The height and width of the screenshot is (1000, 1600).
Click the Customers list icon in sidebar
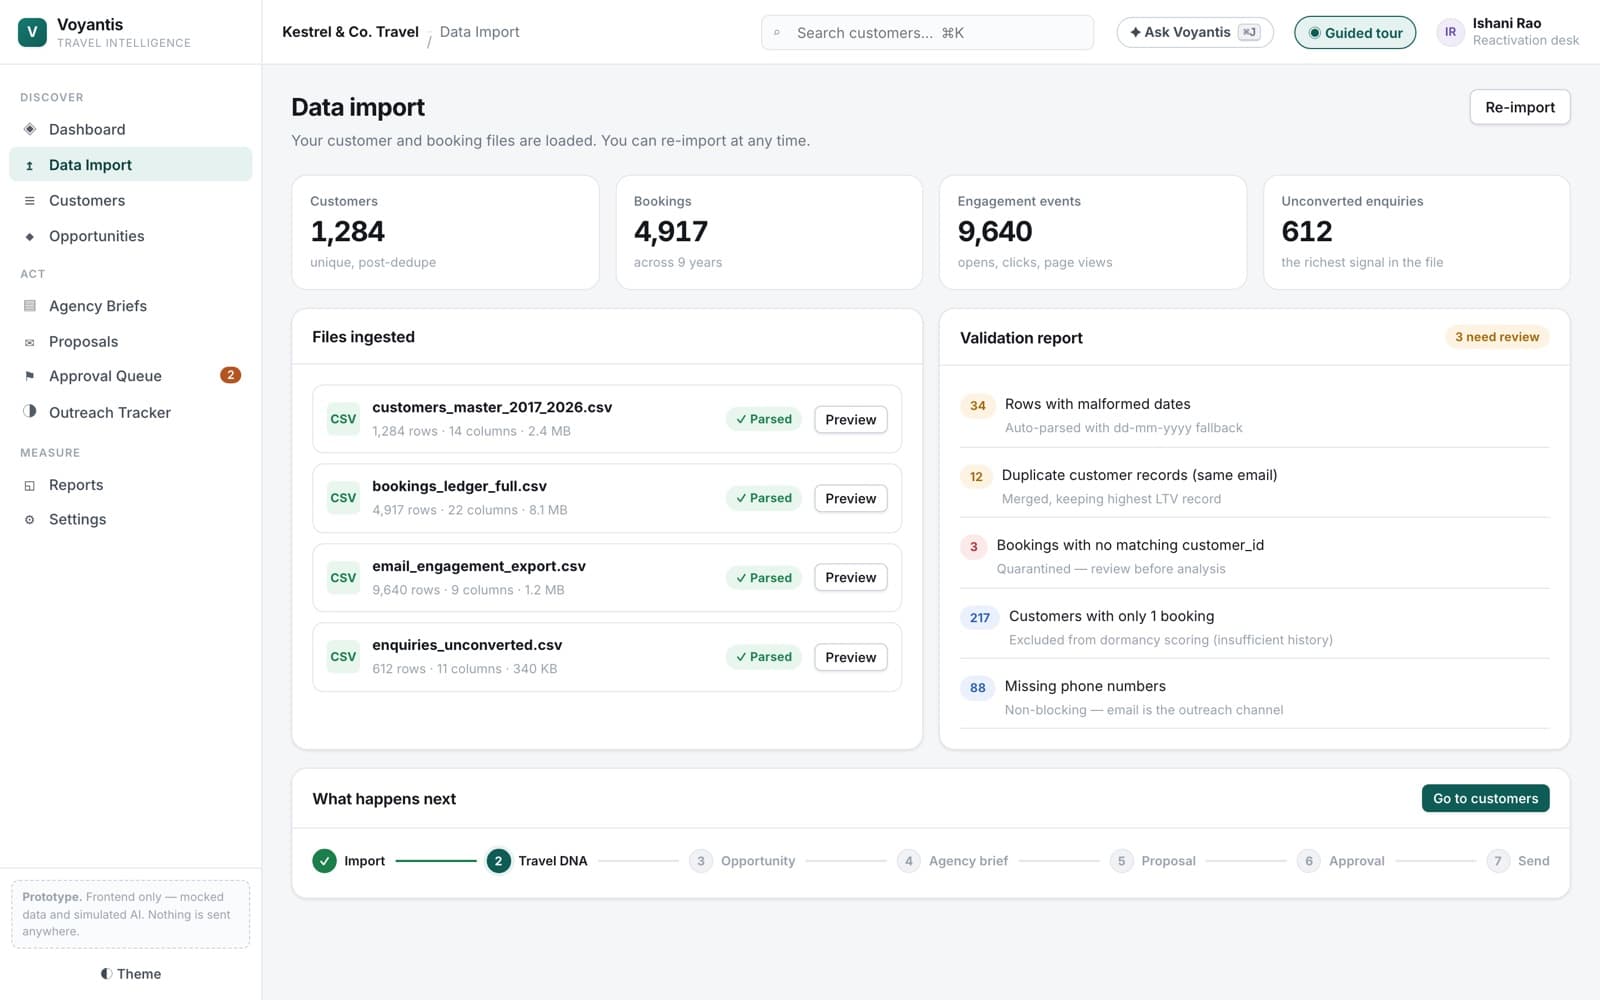30,200
